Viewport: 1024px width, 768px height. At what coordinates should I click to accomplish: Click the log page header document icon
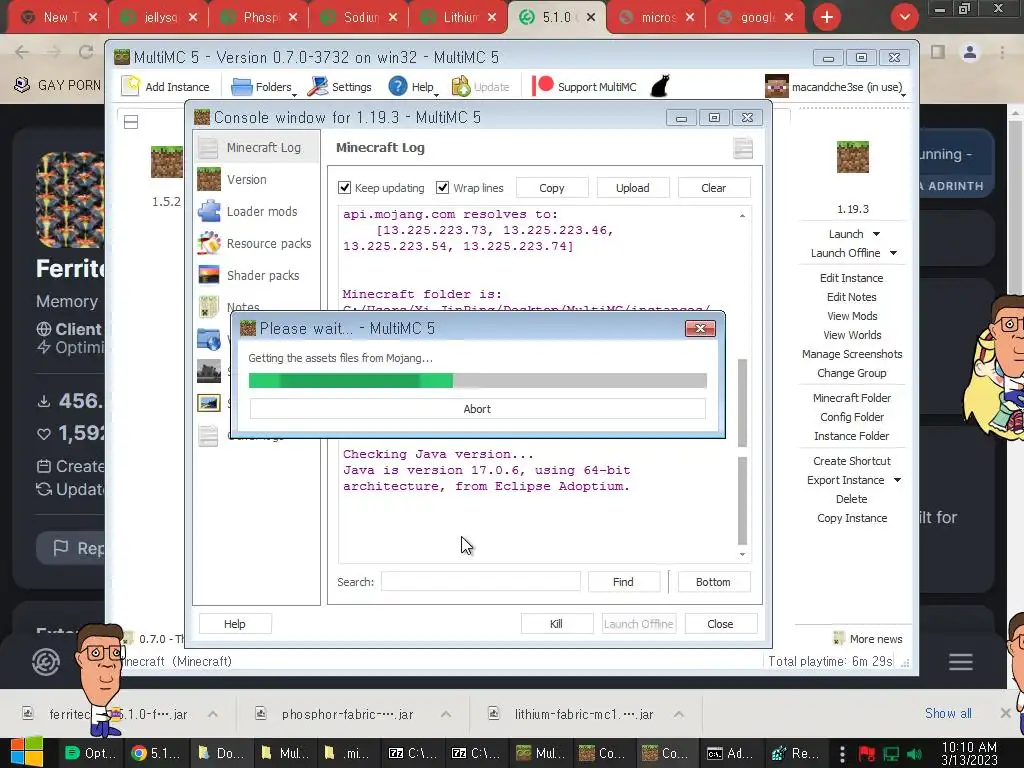[743, 148]
